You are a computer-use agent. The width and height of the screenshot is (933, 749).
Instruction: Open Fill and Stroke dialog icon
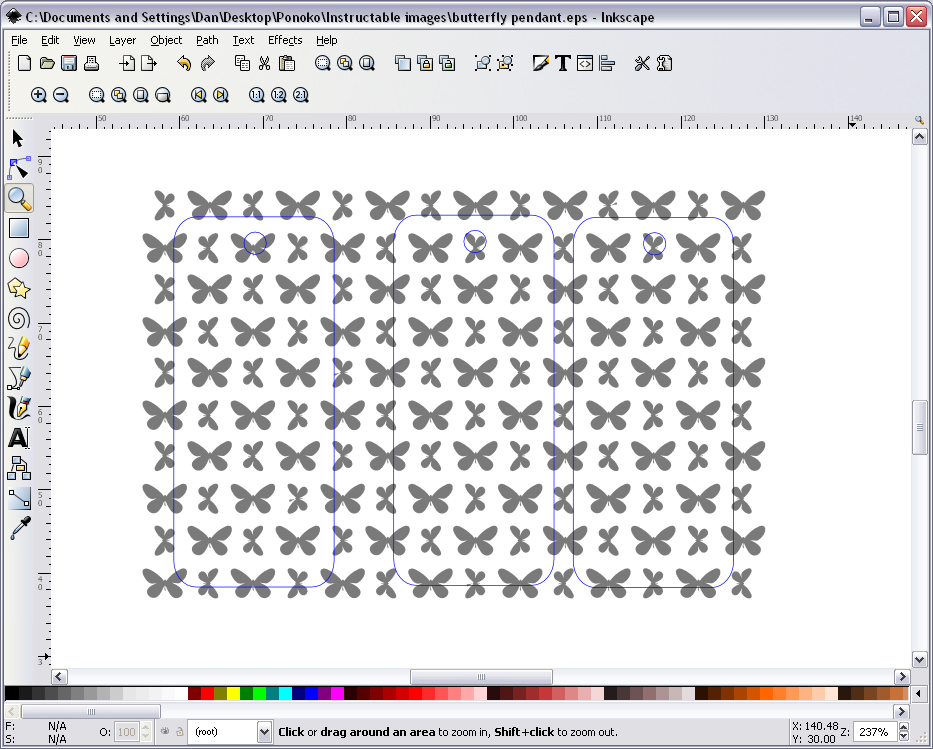pyautogui.click(x=540, y=63)
